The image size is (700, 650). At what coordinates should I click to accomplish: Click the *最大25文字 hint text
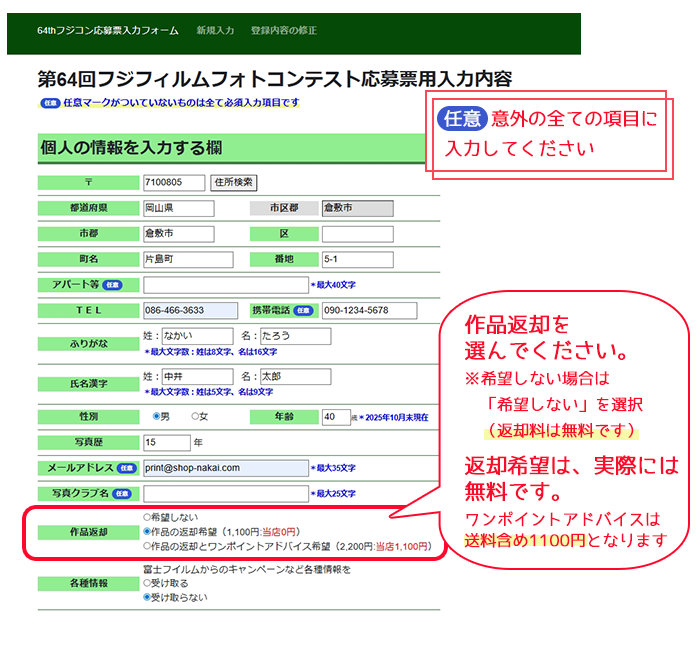point(333,494)
